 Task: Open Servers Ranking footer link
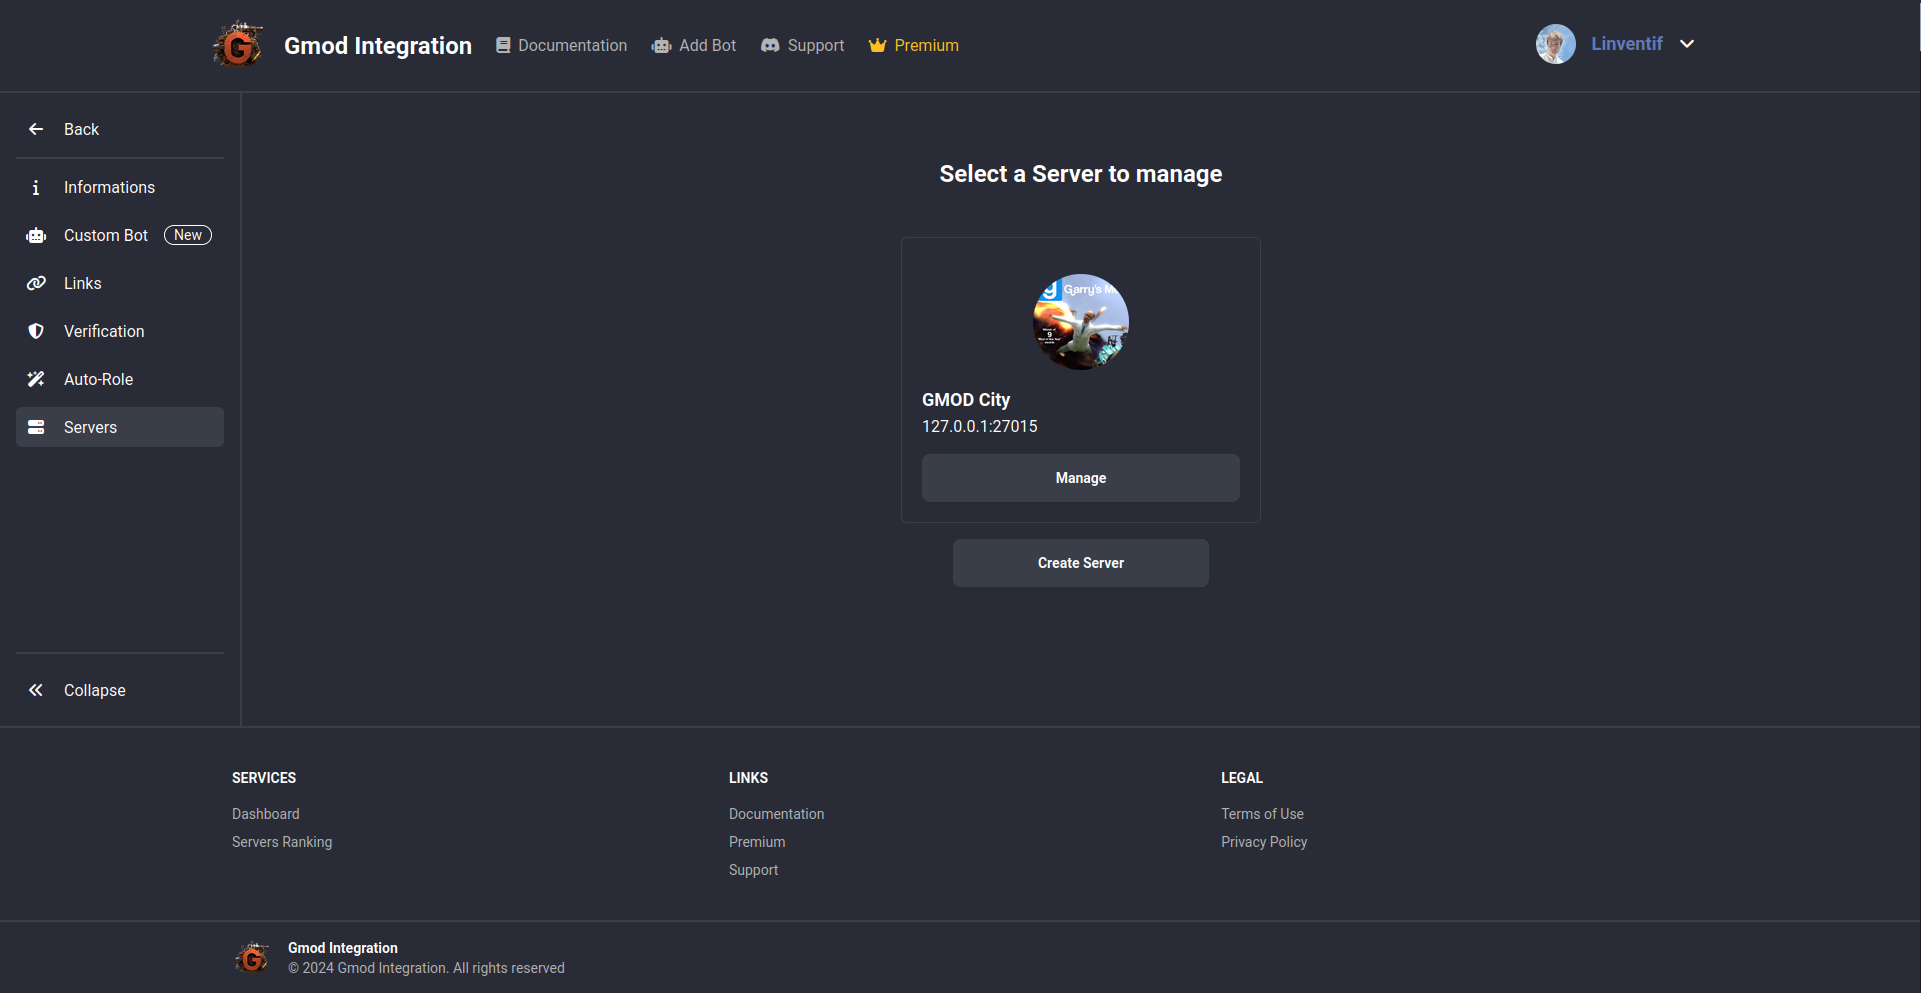282,842
